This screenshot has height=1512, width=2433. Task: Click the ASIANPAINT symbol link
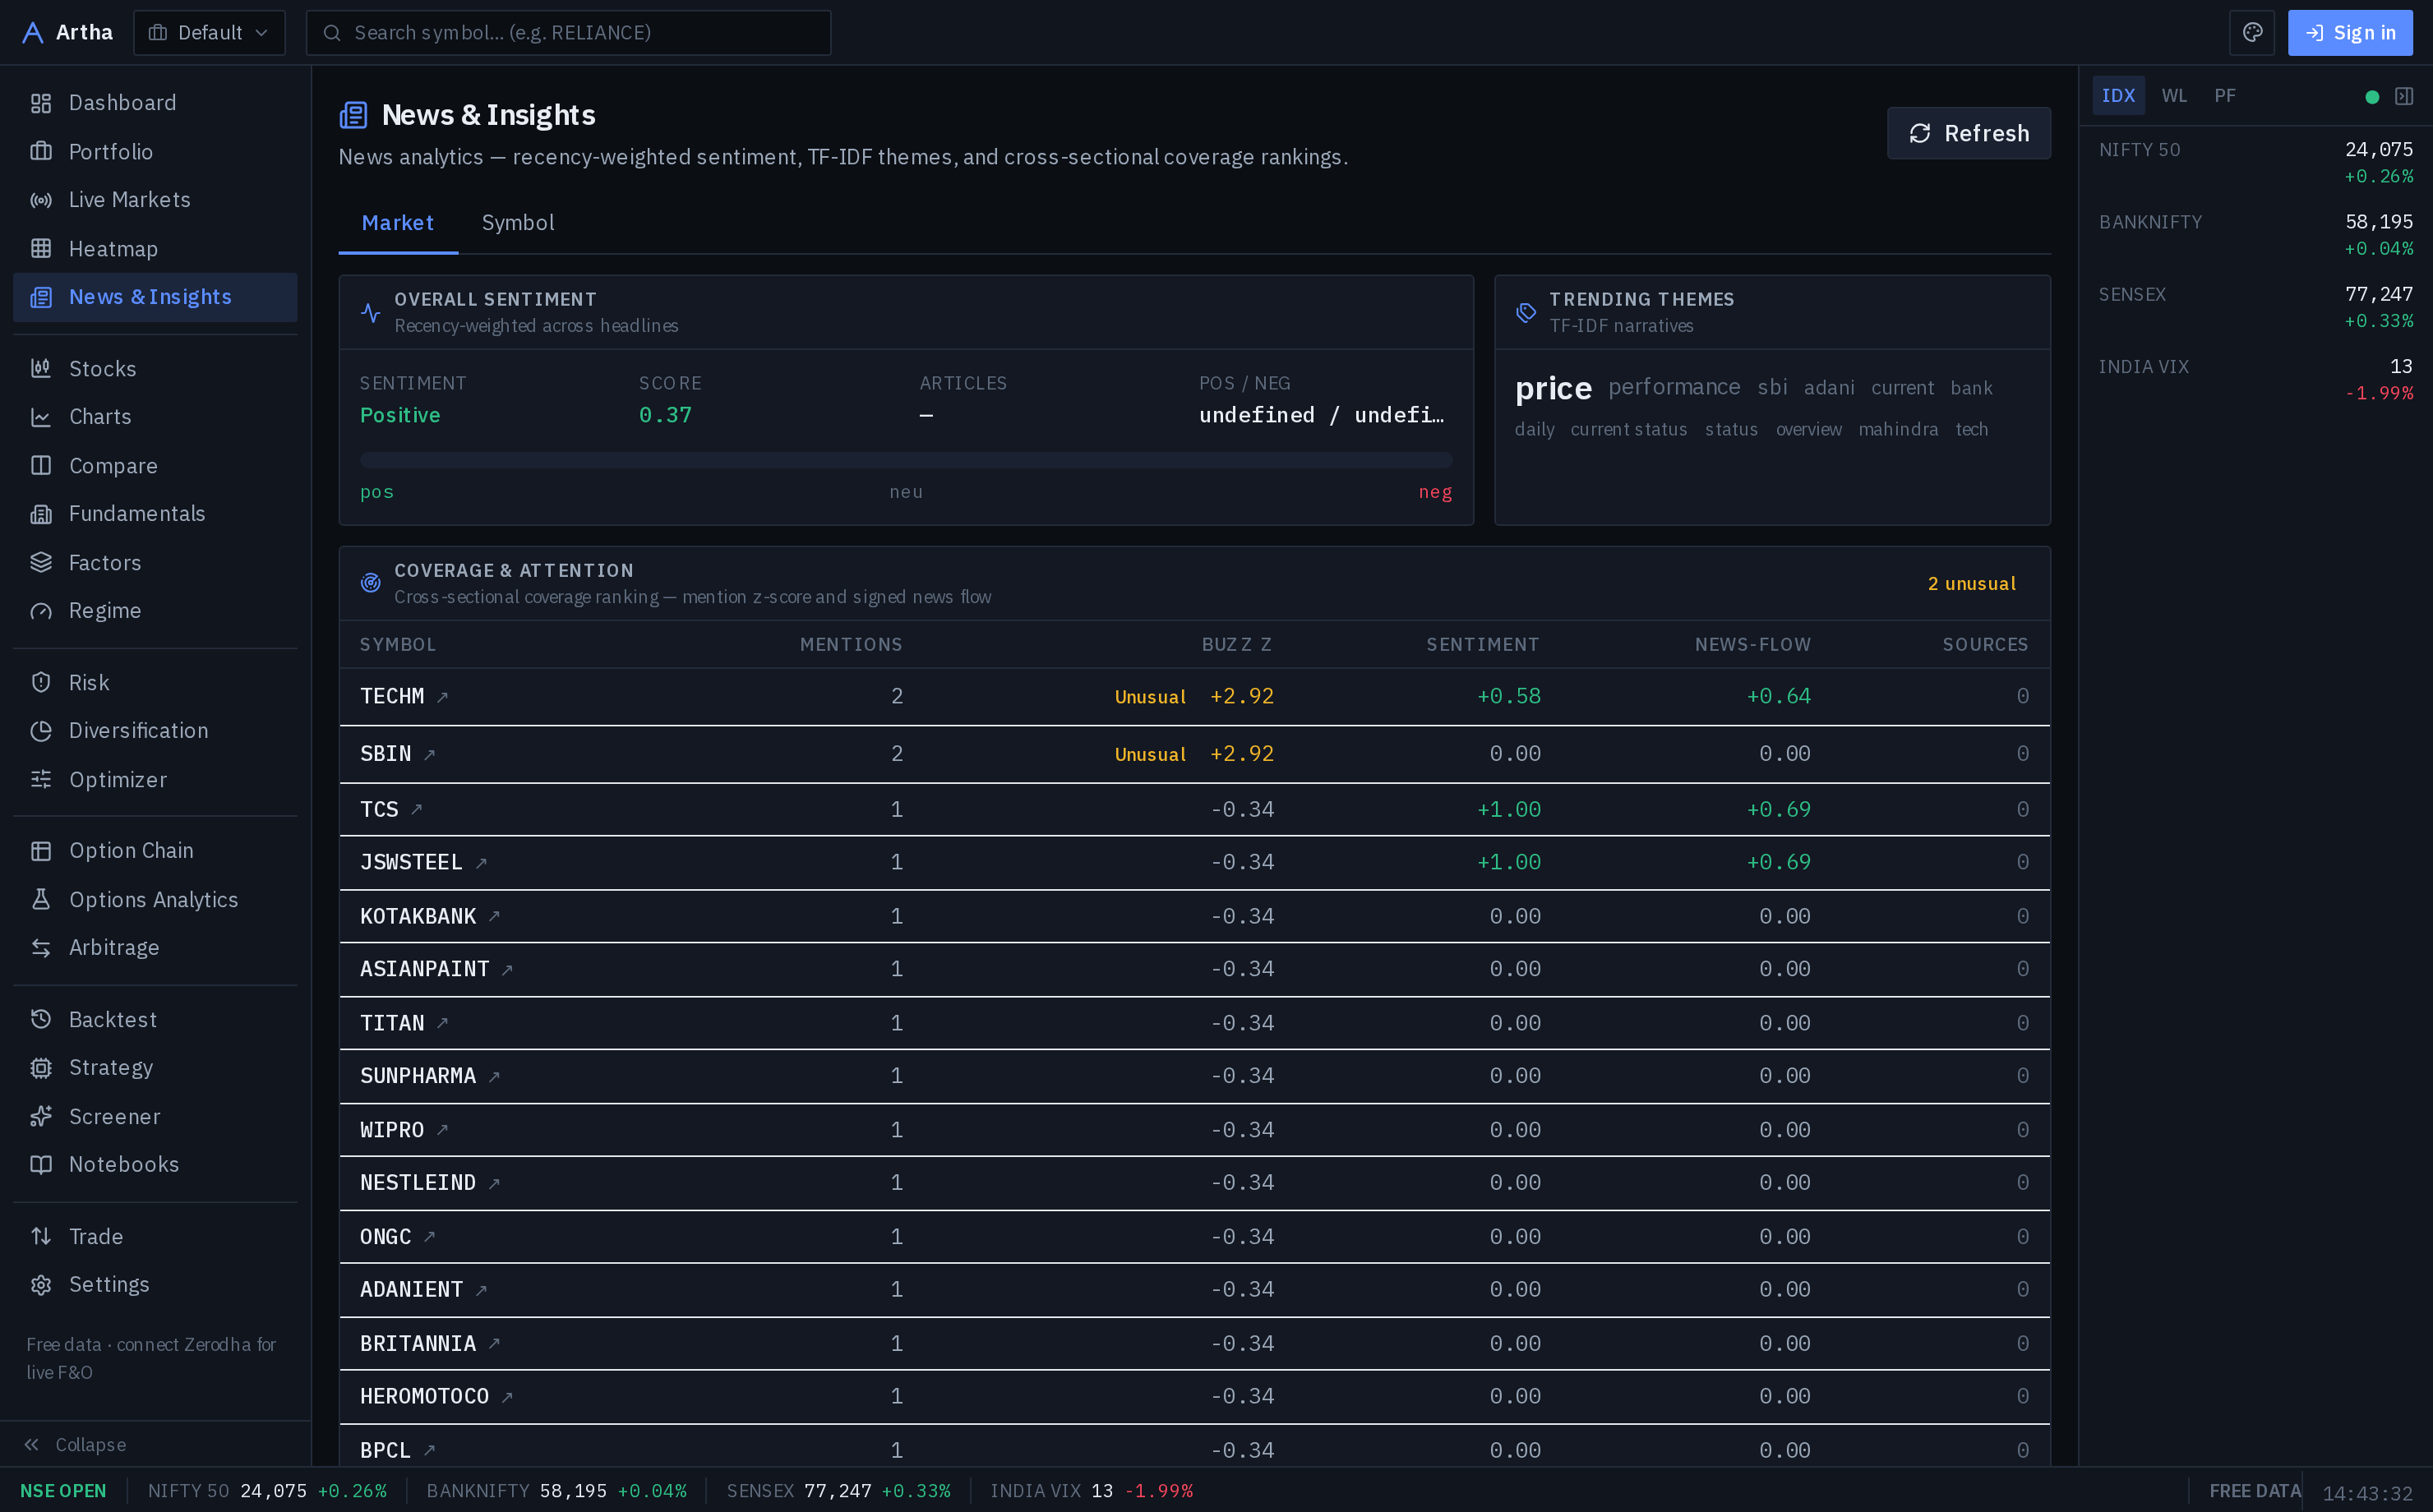click(x=424, y=969)
